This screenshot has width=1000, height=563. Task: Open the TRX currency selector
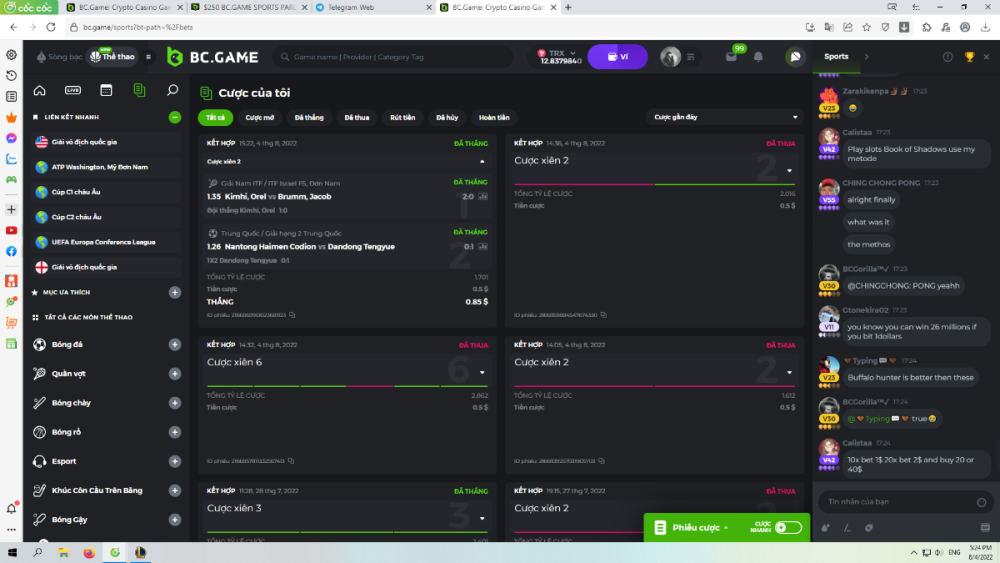[553, 57]
